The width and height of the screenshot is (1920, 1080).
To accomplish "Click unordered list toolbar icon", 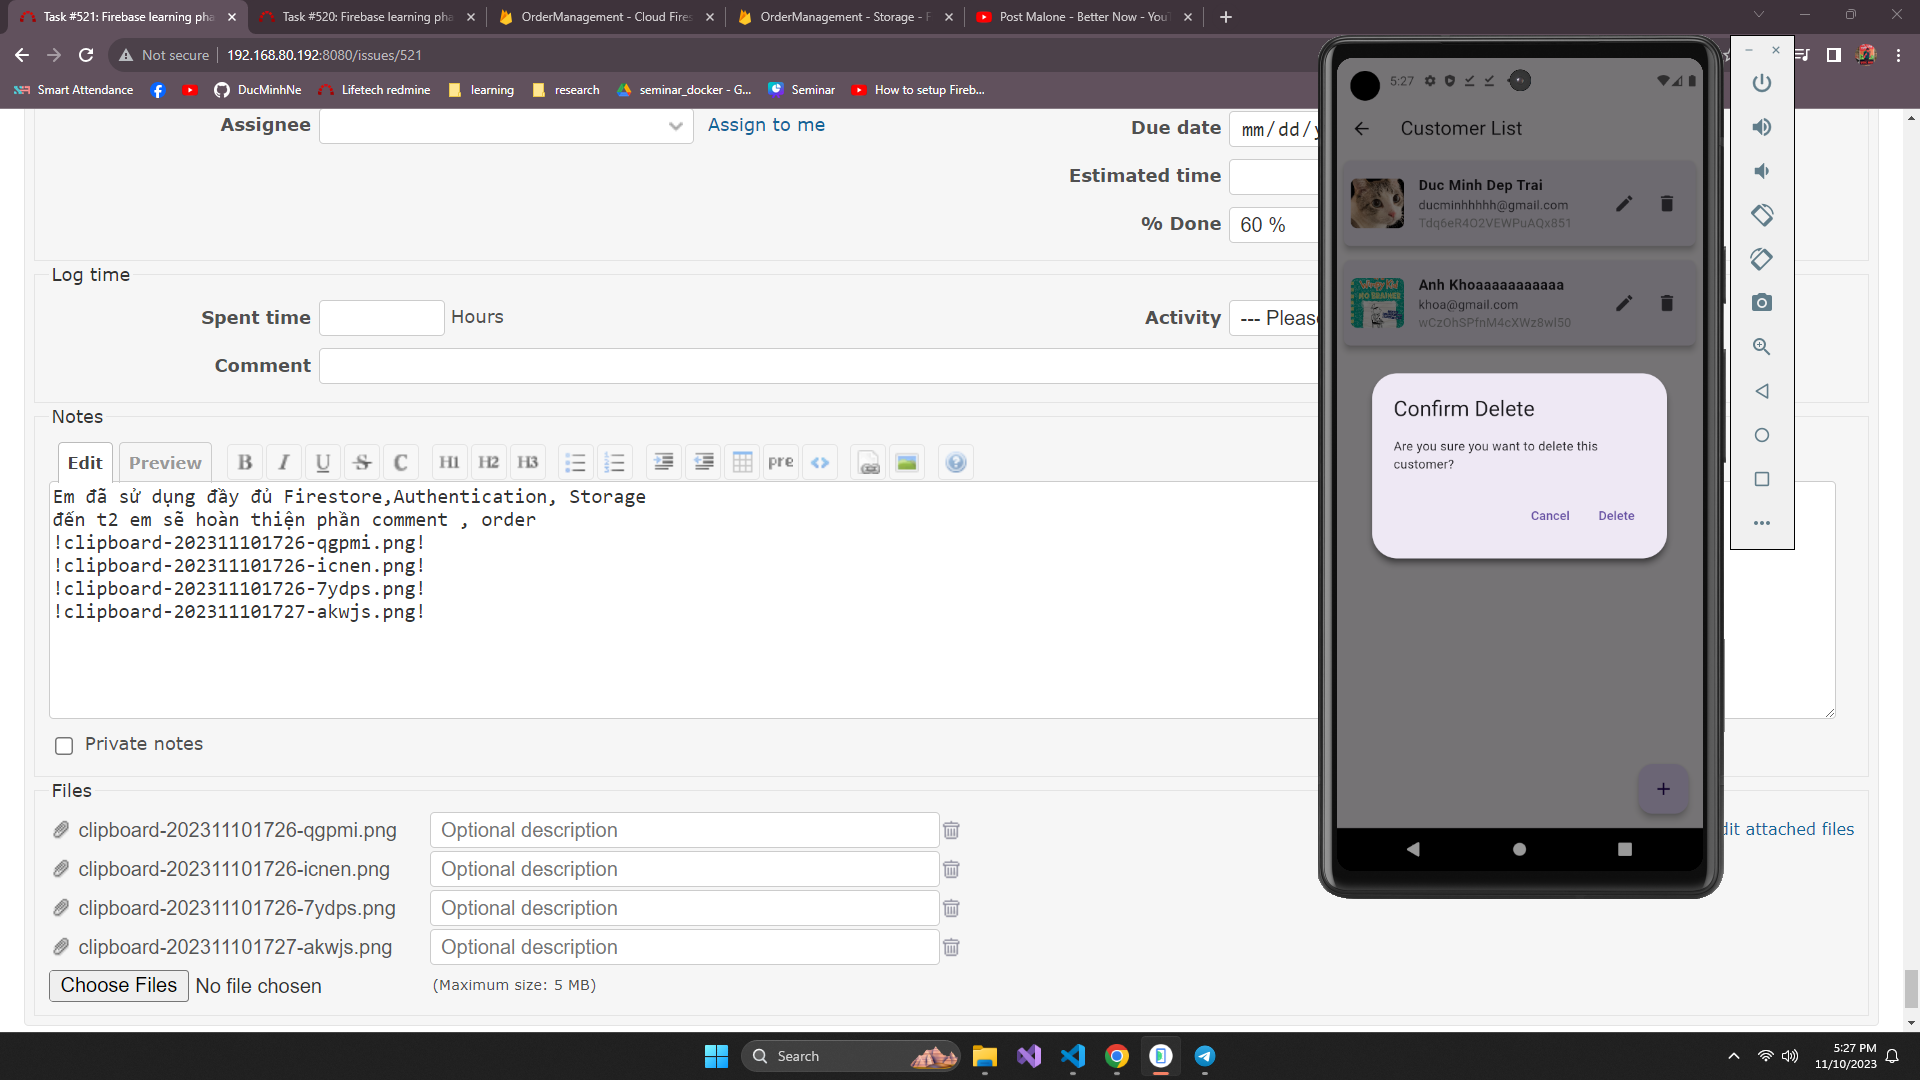I will pos(575,462).
